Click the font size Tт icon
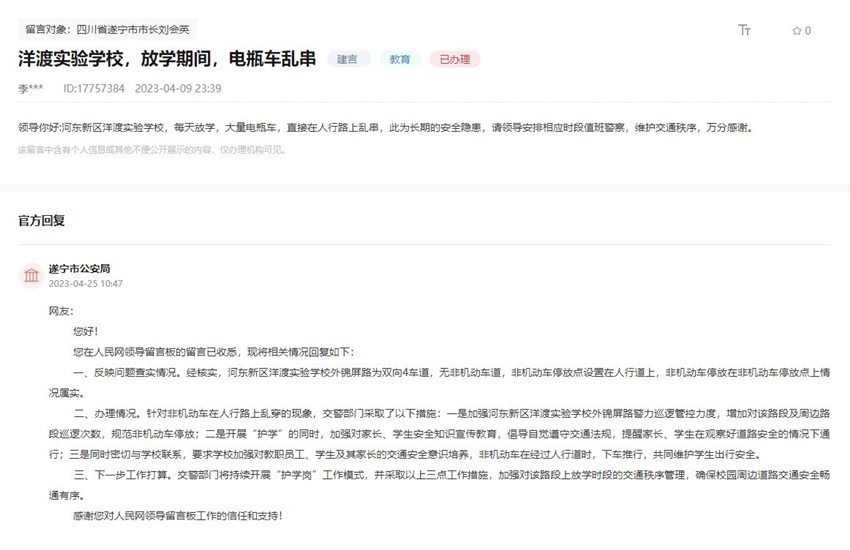Image resolution: width=850 pixels, height=550 pixels. 744,30
